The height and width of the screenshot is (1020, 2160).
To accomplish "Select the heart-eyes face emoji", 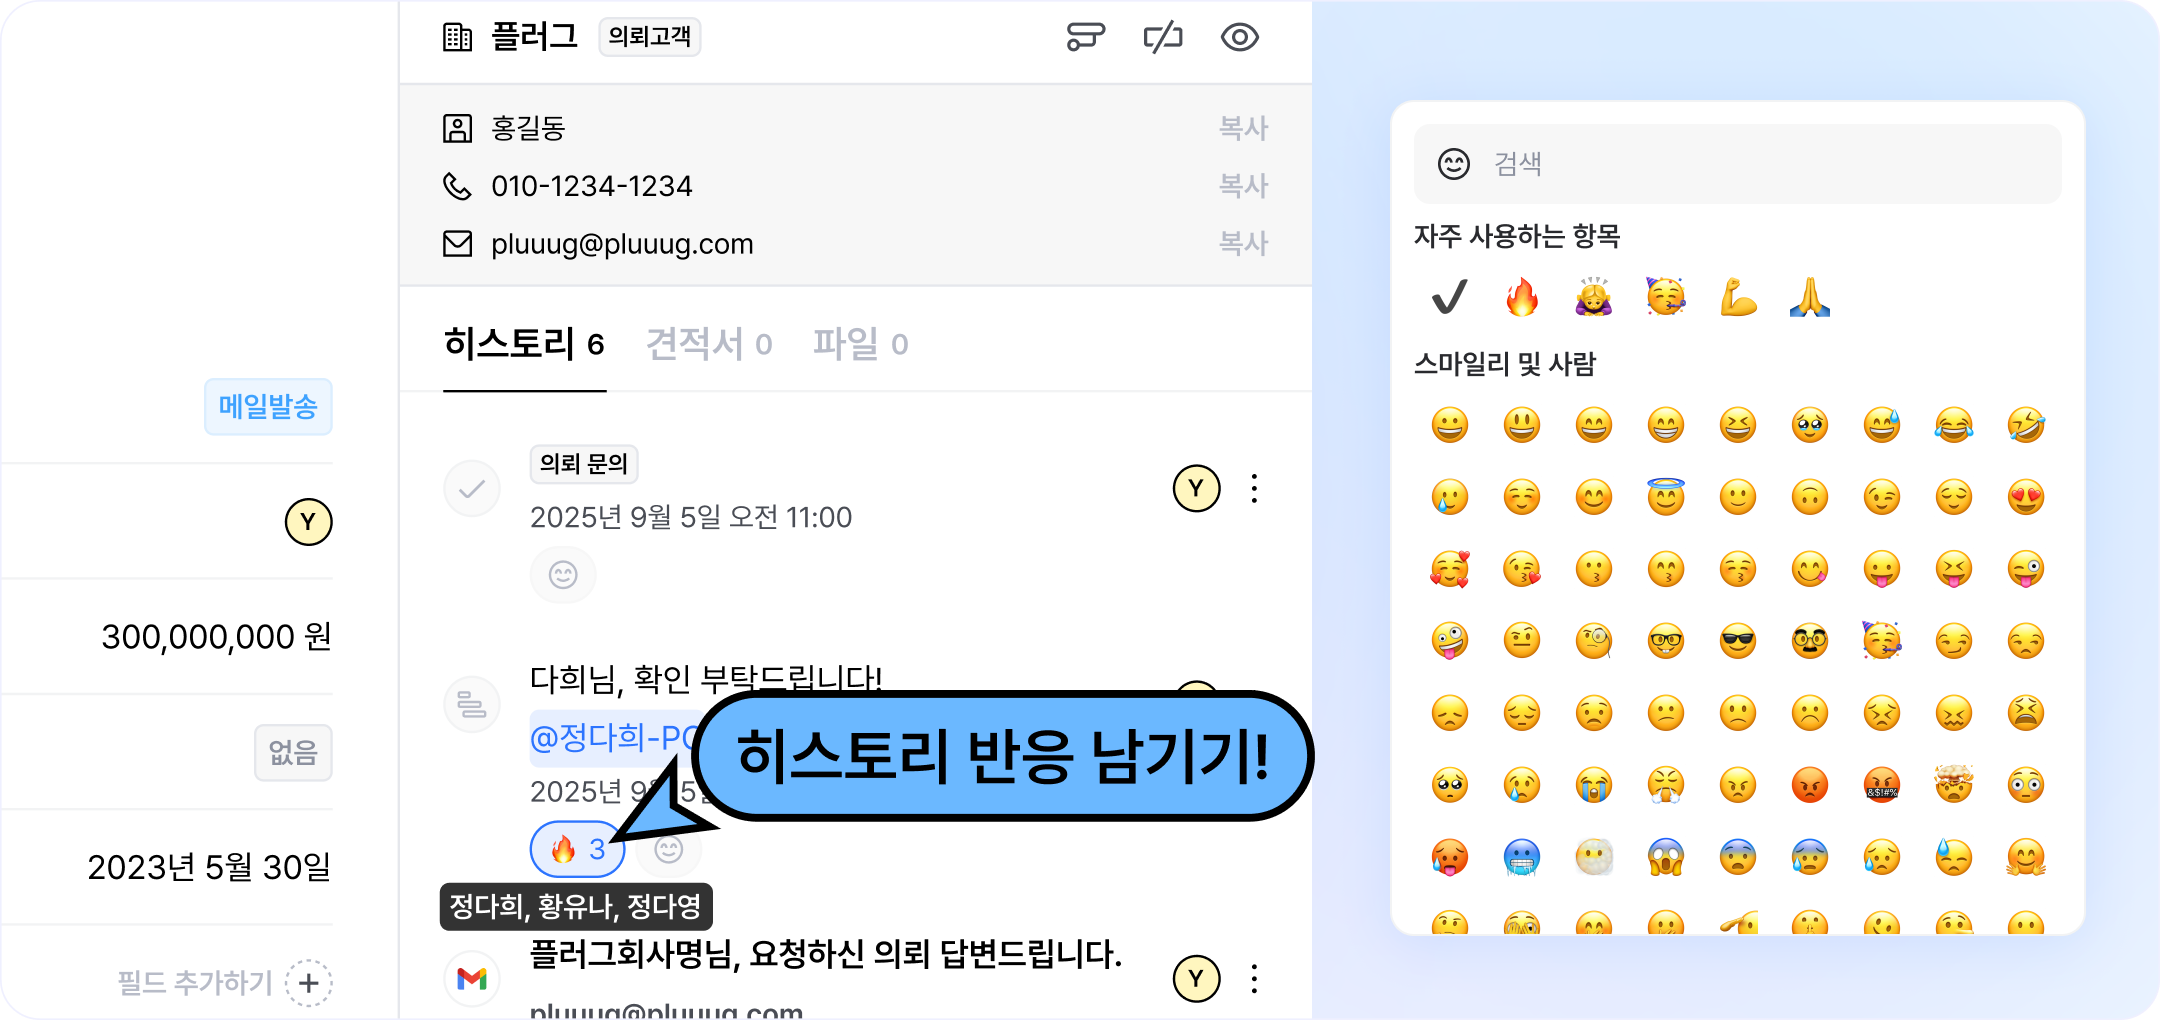I will [2026, 497].
